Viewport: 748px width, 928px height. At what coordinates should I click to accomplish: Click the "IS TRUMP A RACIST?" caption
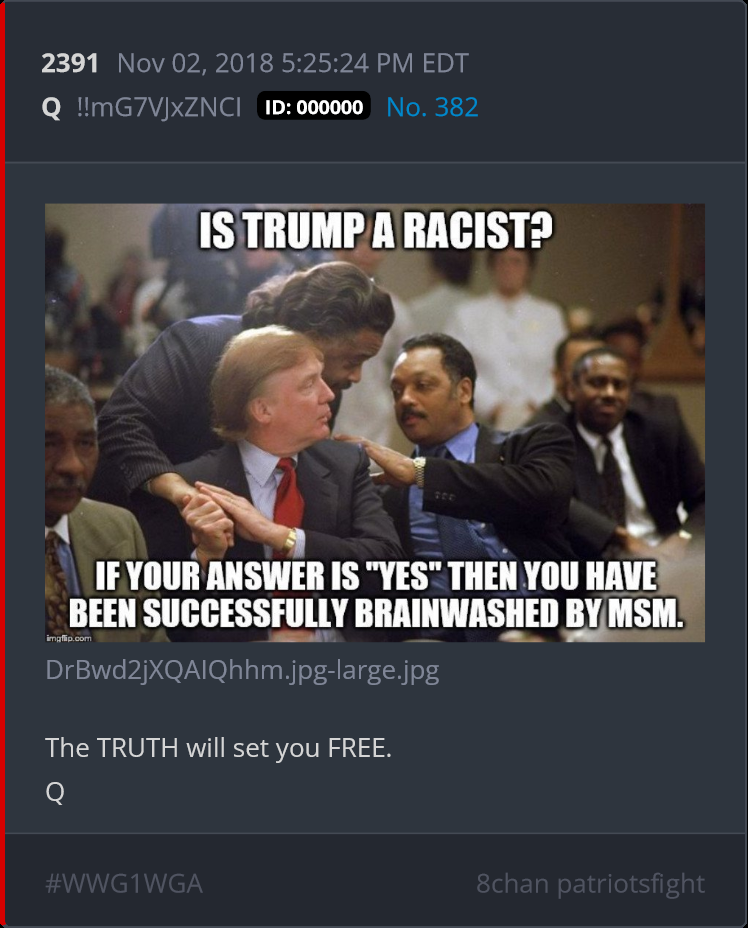coord(375,230)
